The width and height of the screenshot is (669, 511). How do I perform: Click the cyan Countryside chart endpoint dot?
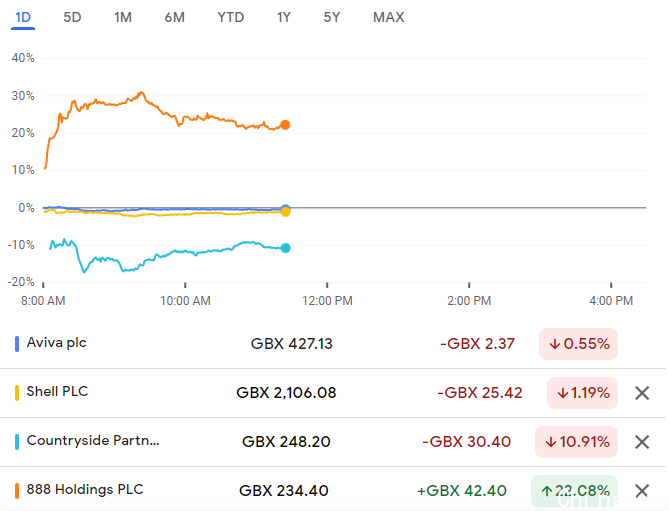click(x=285, y=248)
